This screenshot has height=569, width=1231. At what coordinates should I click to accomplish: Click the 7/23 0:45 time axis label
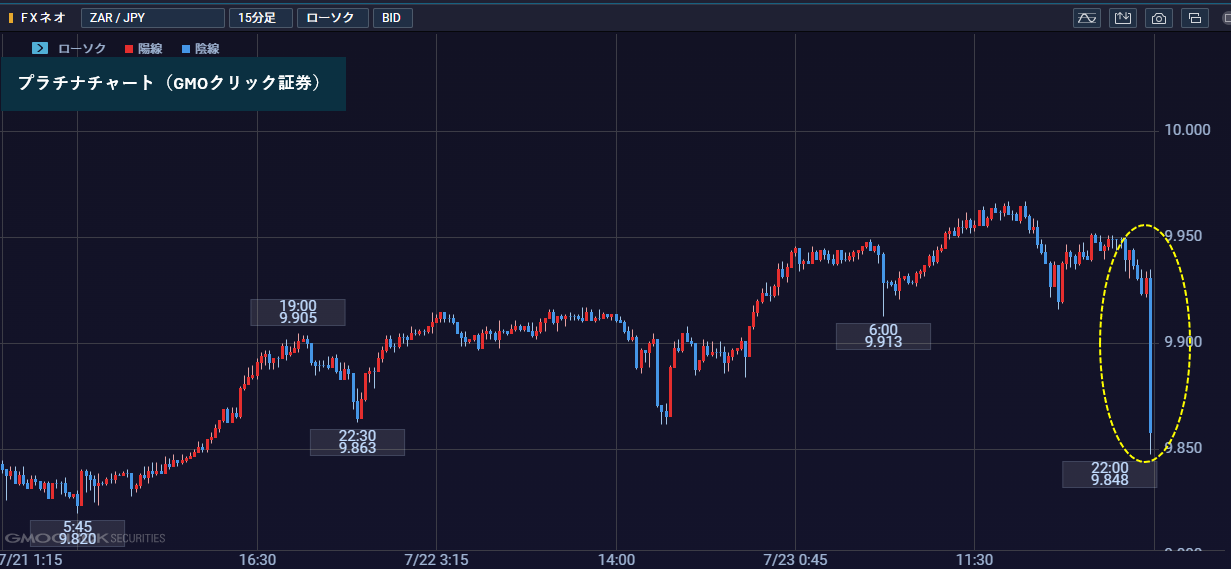click(796, 560)
